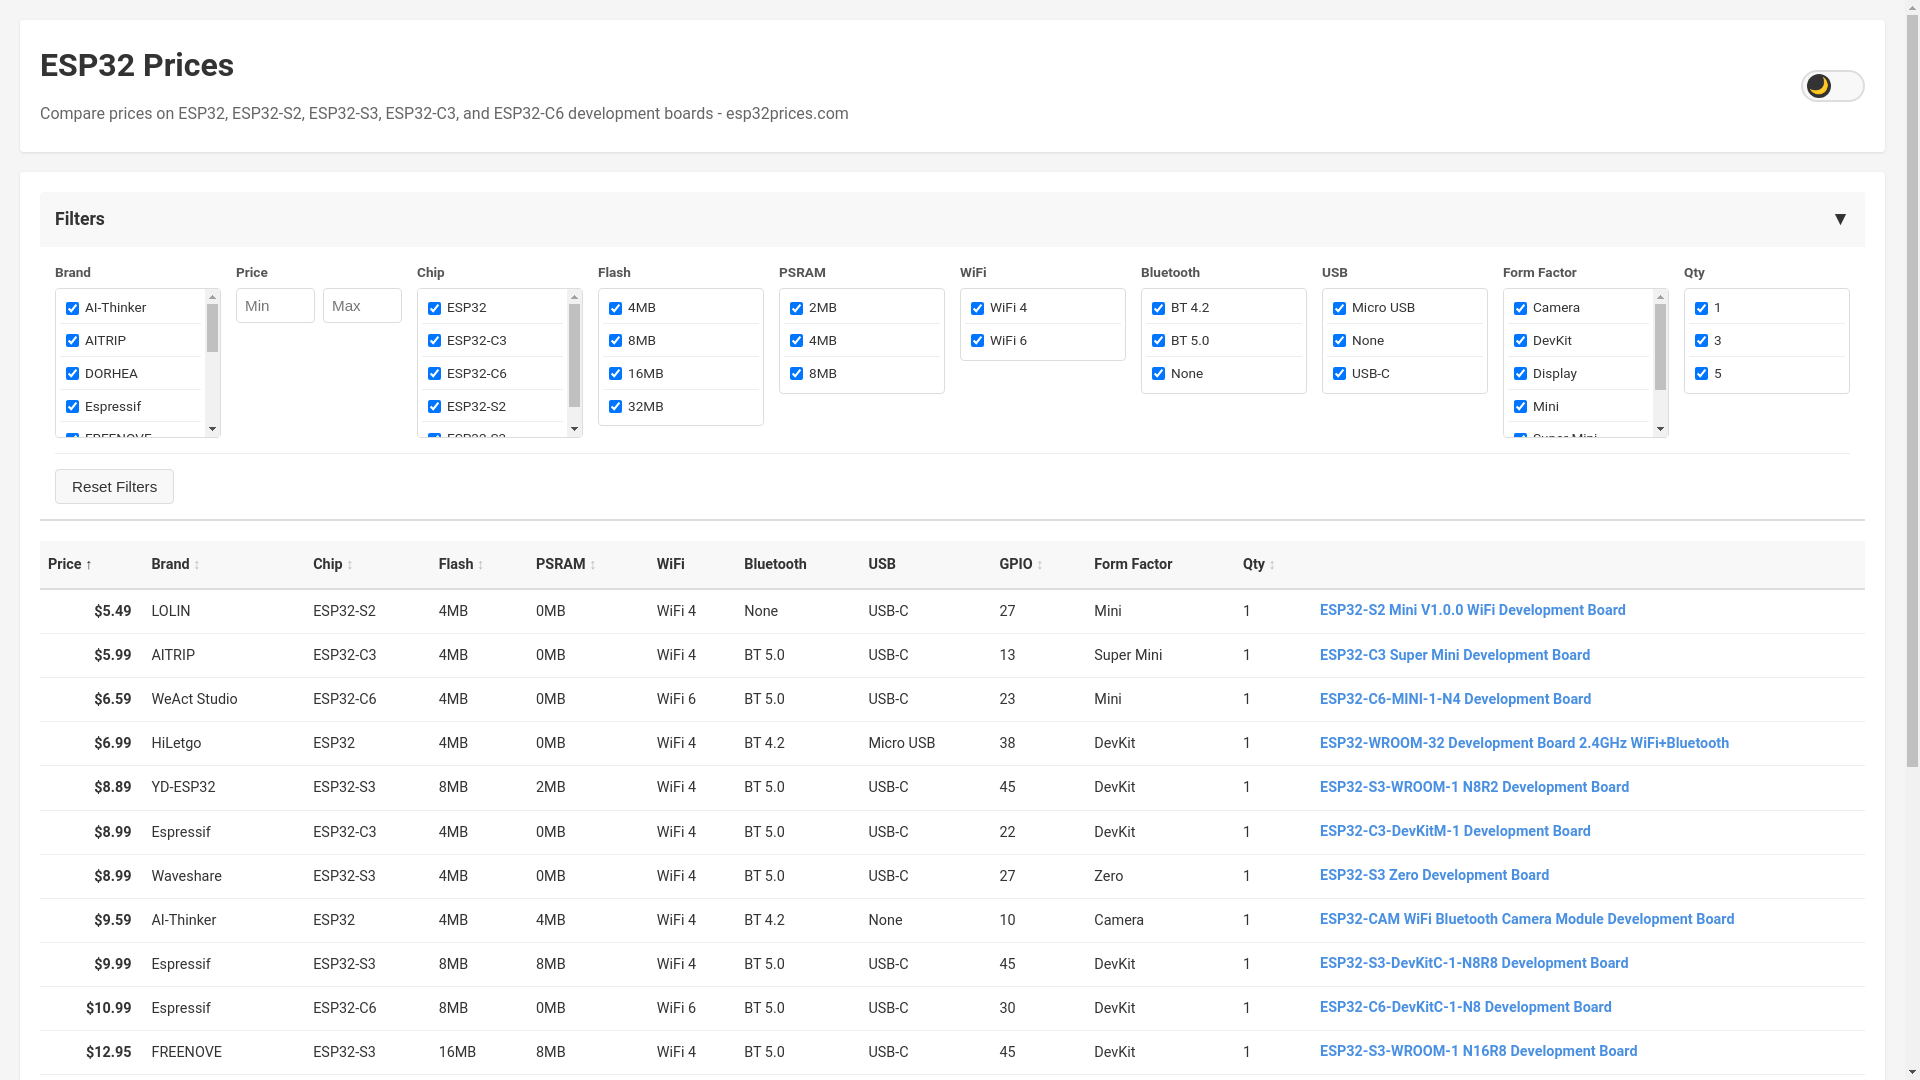The width and height of the screenshot is (1920, 1080).
Task: Open ESP32-C3 Super Mini Development Board link
Action: point(1454,655)
